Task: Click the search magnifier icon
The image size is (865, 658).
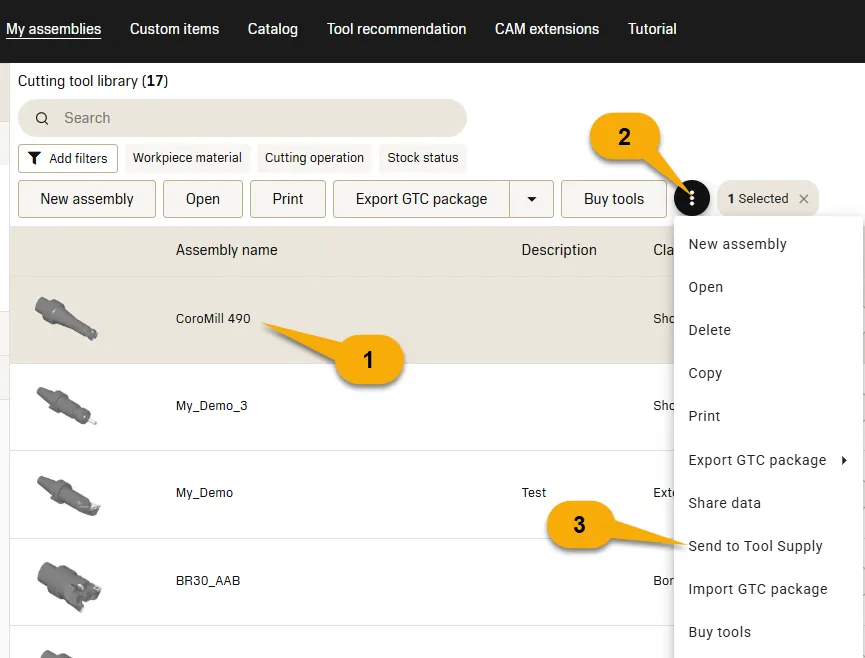Action: click(x=42, y=118)
